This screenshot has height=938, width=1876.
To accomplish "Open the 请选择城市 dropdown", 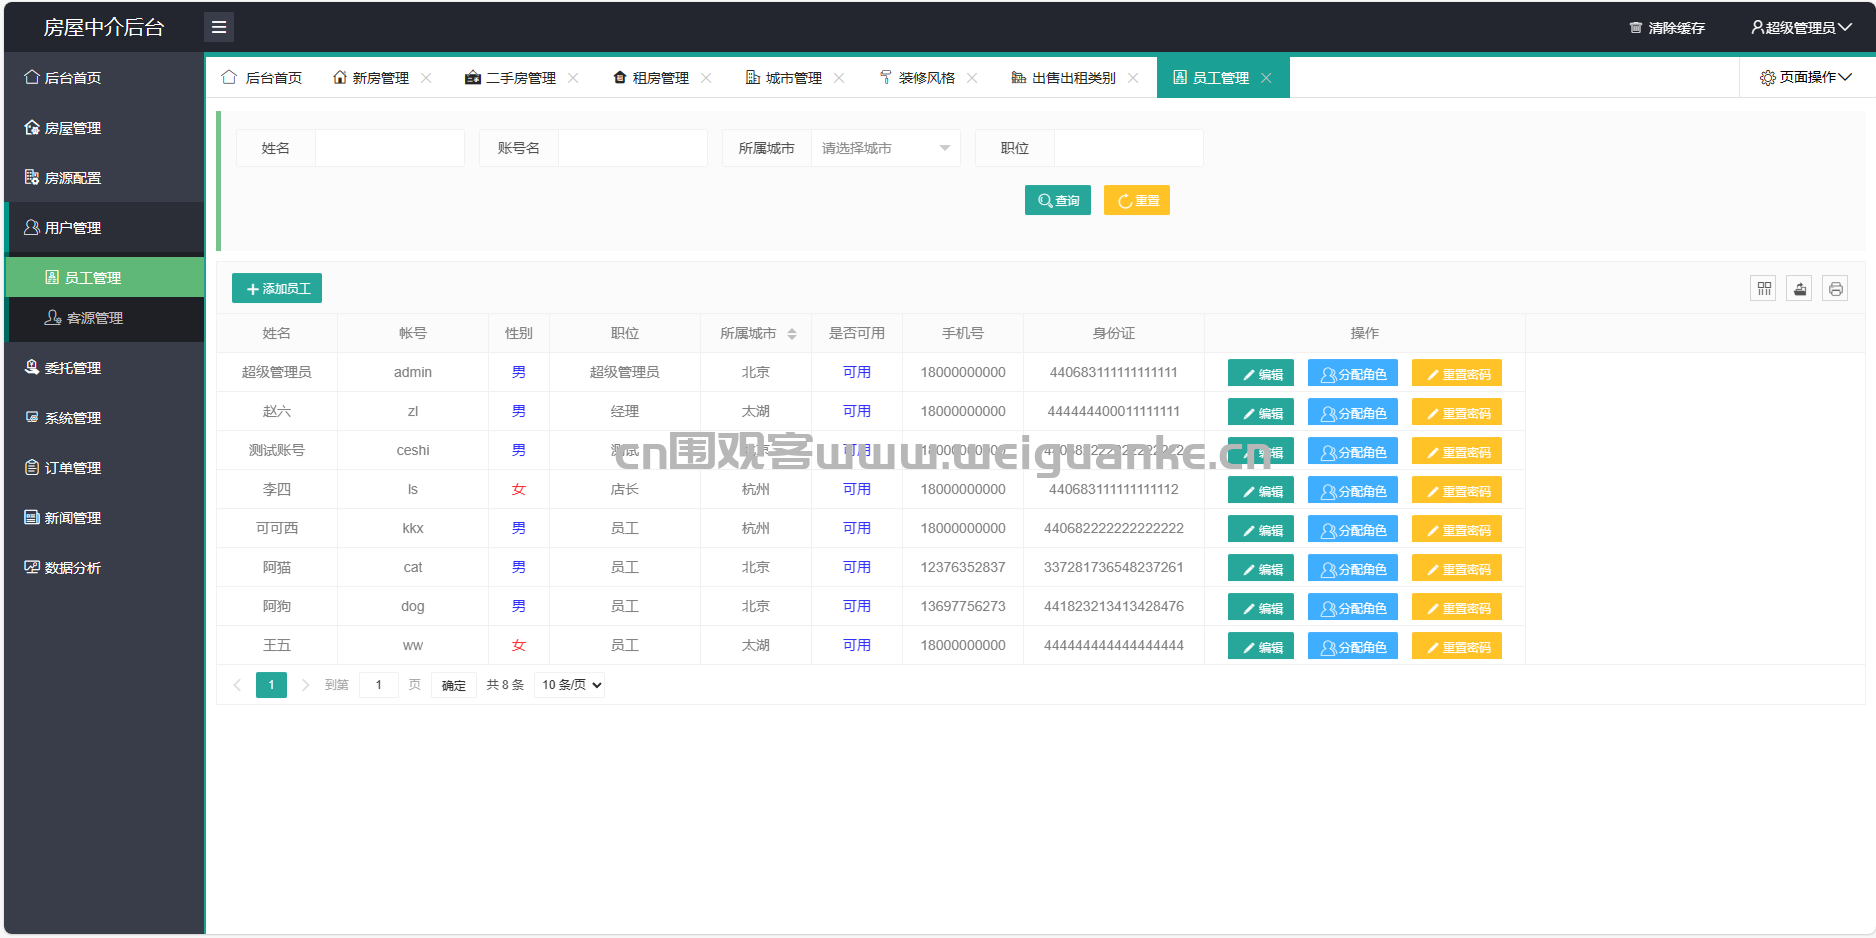I will [885, 148].
